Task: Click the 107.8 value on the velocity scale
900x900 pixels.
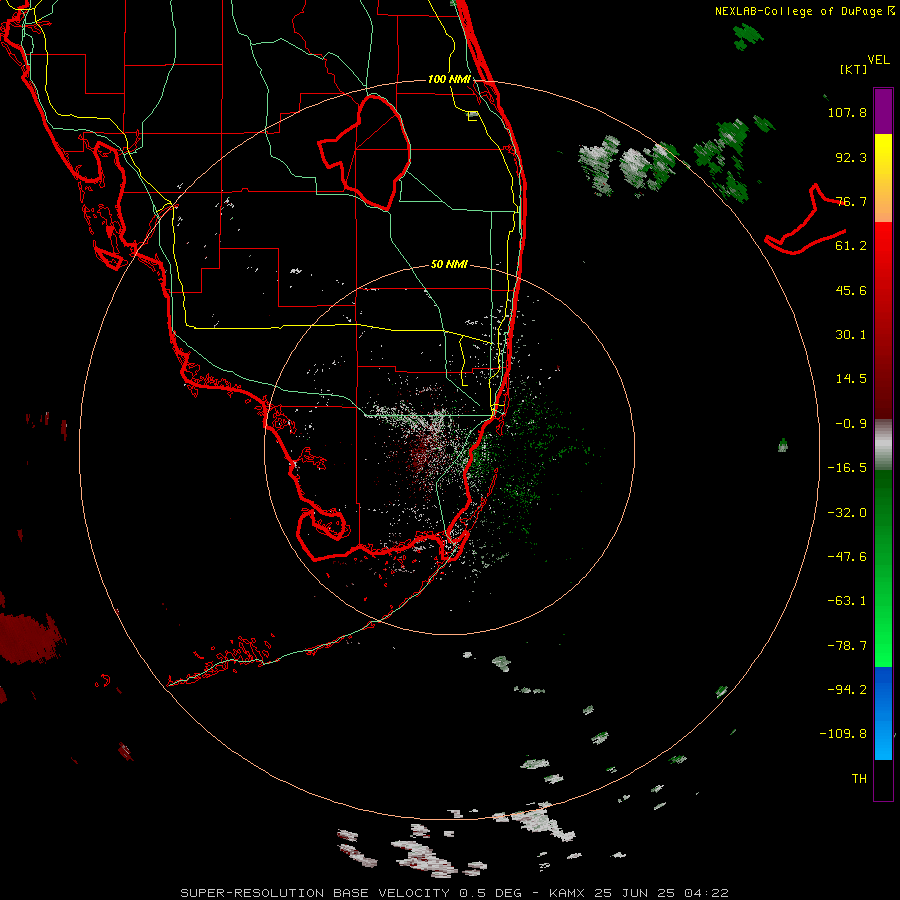Action: point(847,112)
